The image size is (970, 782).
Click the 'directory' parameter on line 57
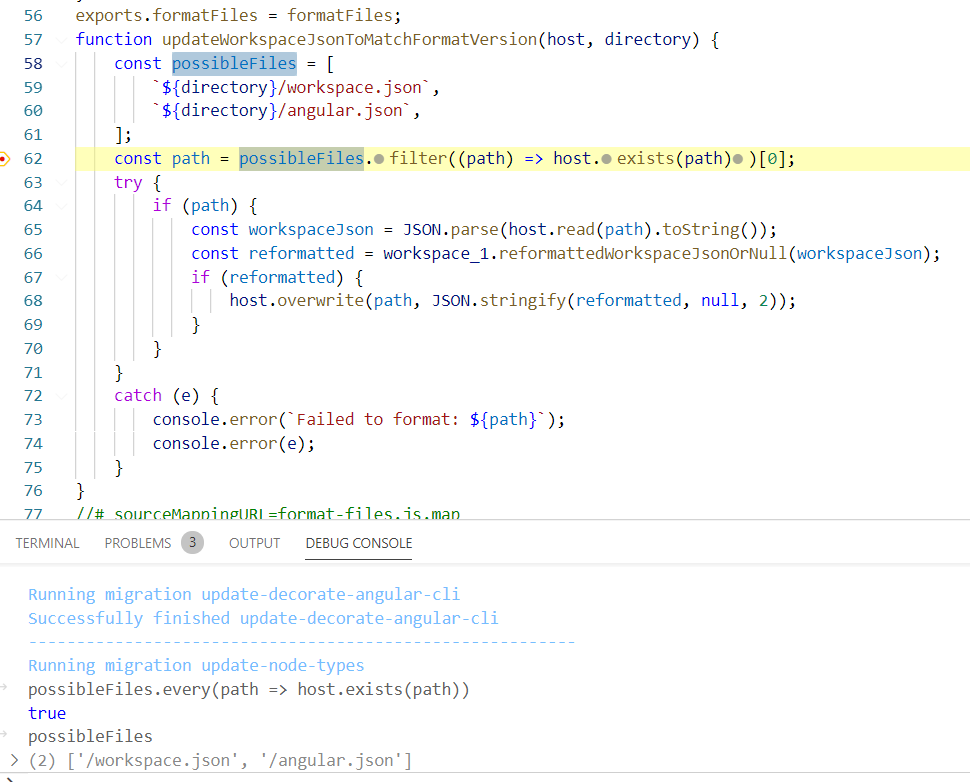[647, 40]
